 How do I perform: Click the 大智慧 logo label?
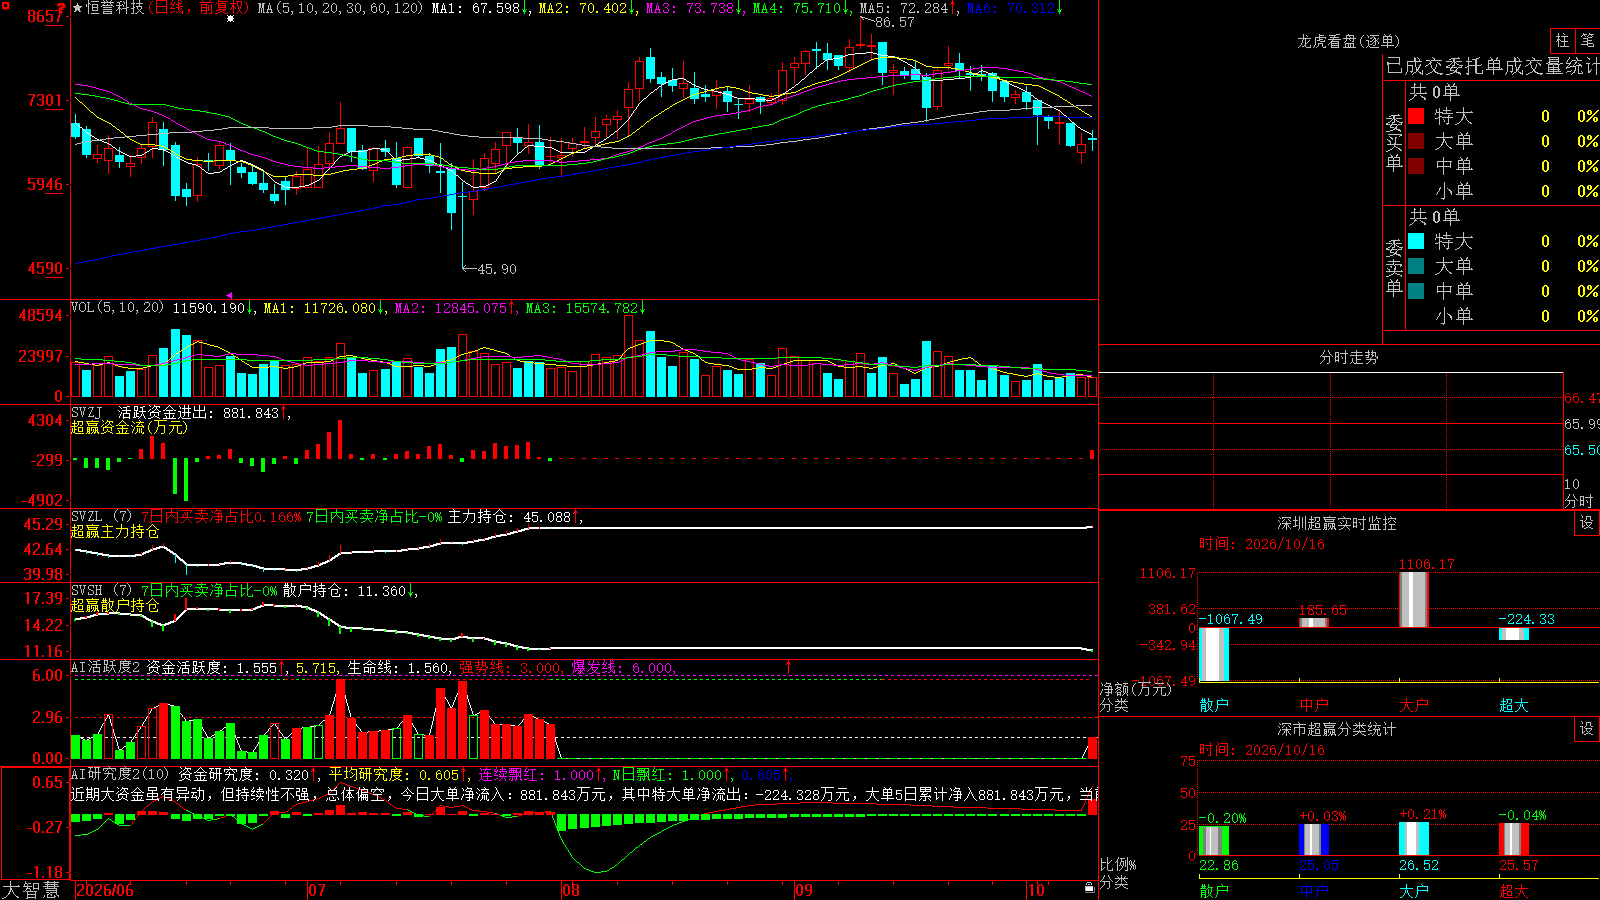point(31,890)
